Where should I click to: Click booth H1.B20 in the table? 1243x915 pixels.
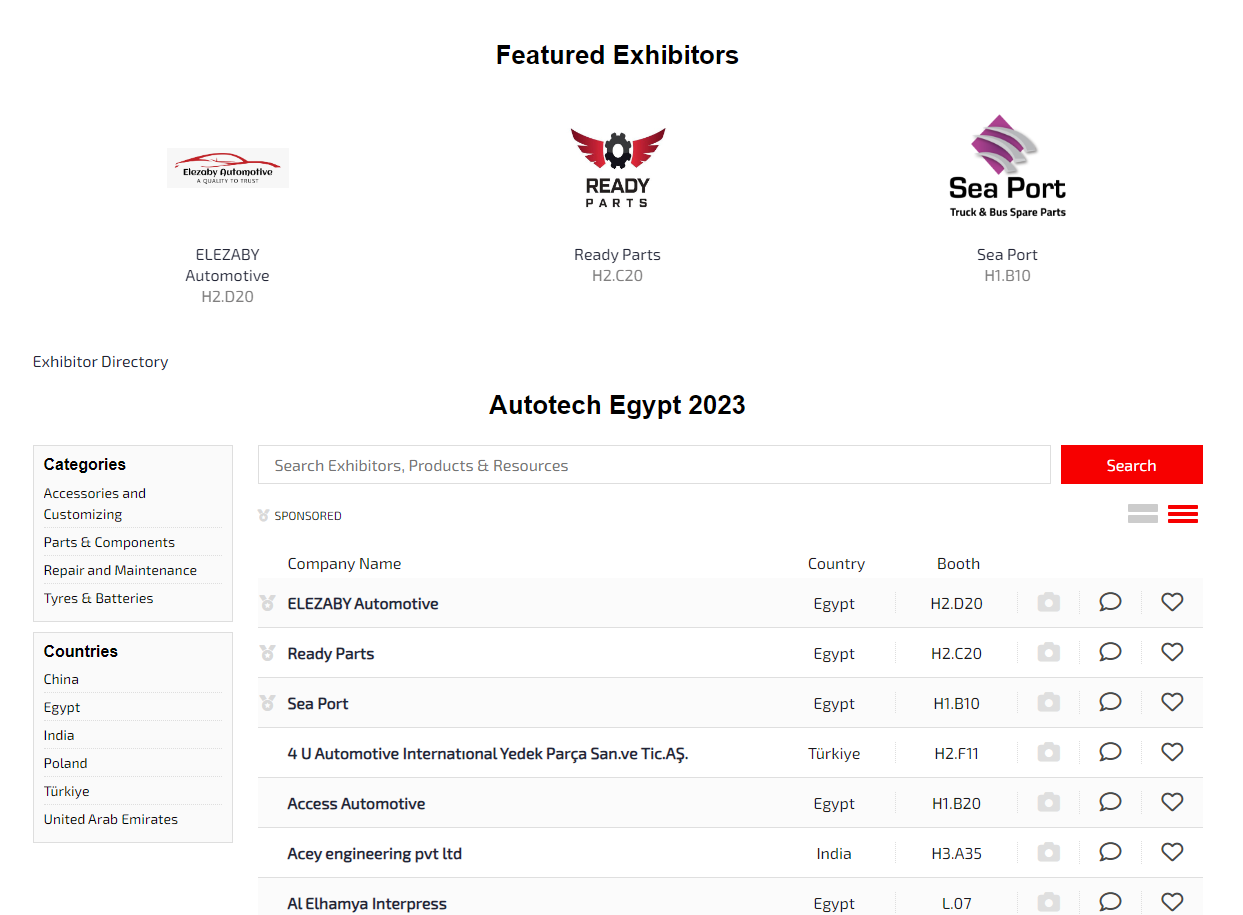pos(956,803)
